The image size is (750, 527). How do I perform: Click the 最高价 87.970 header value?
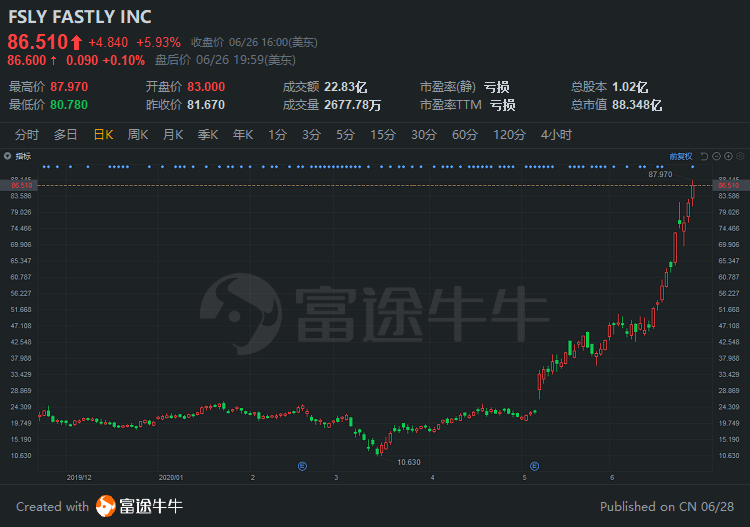click(x=69, y=87)
